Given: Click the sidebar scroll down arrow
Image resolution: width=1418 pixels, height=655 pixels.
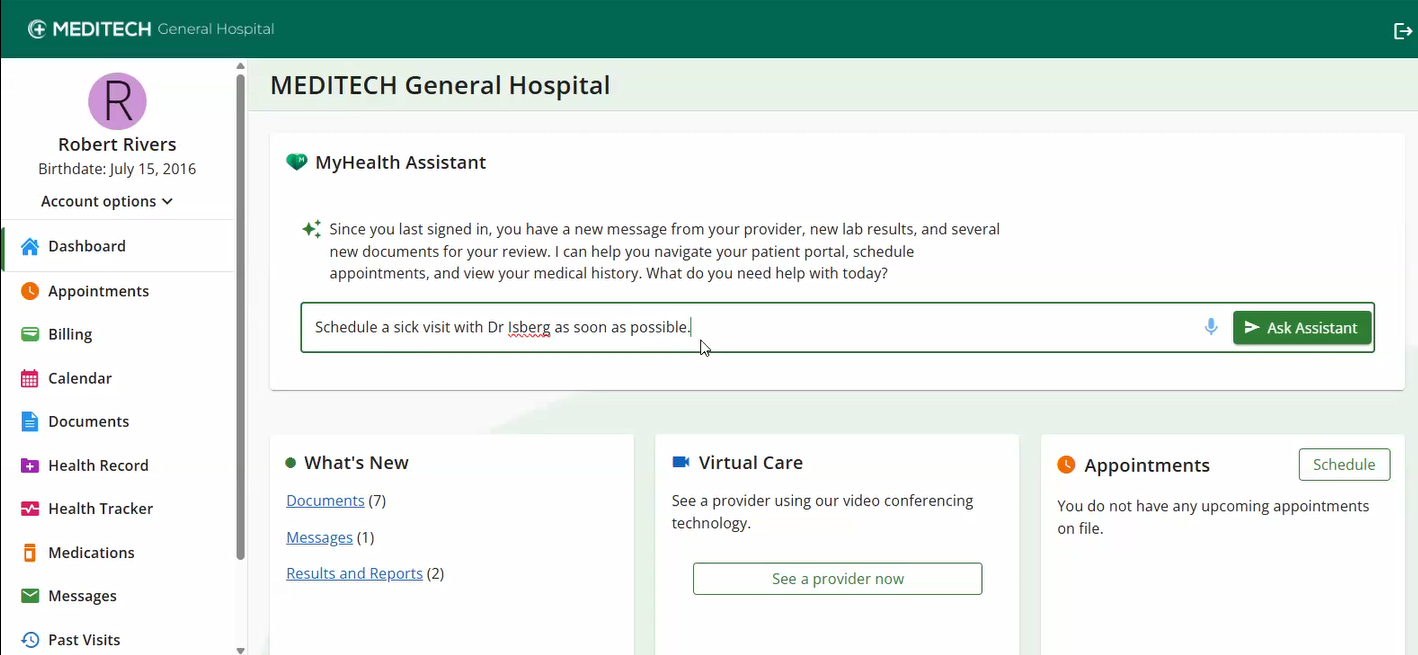Looking at the screenshot, I should [240, 649].
